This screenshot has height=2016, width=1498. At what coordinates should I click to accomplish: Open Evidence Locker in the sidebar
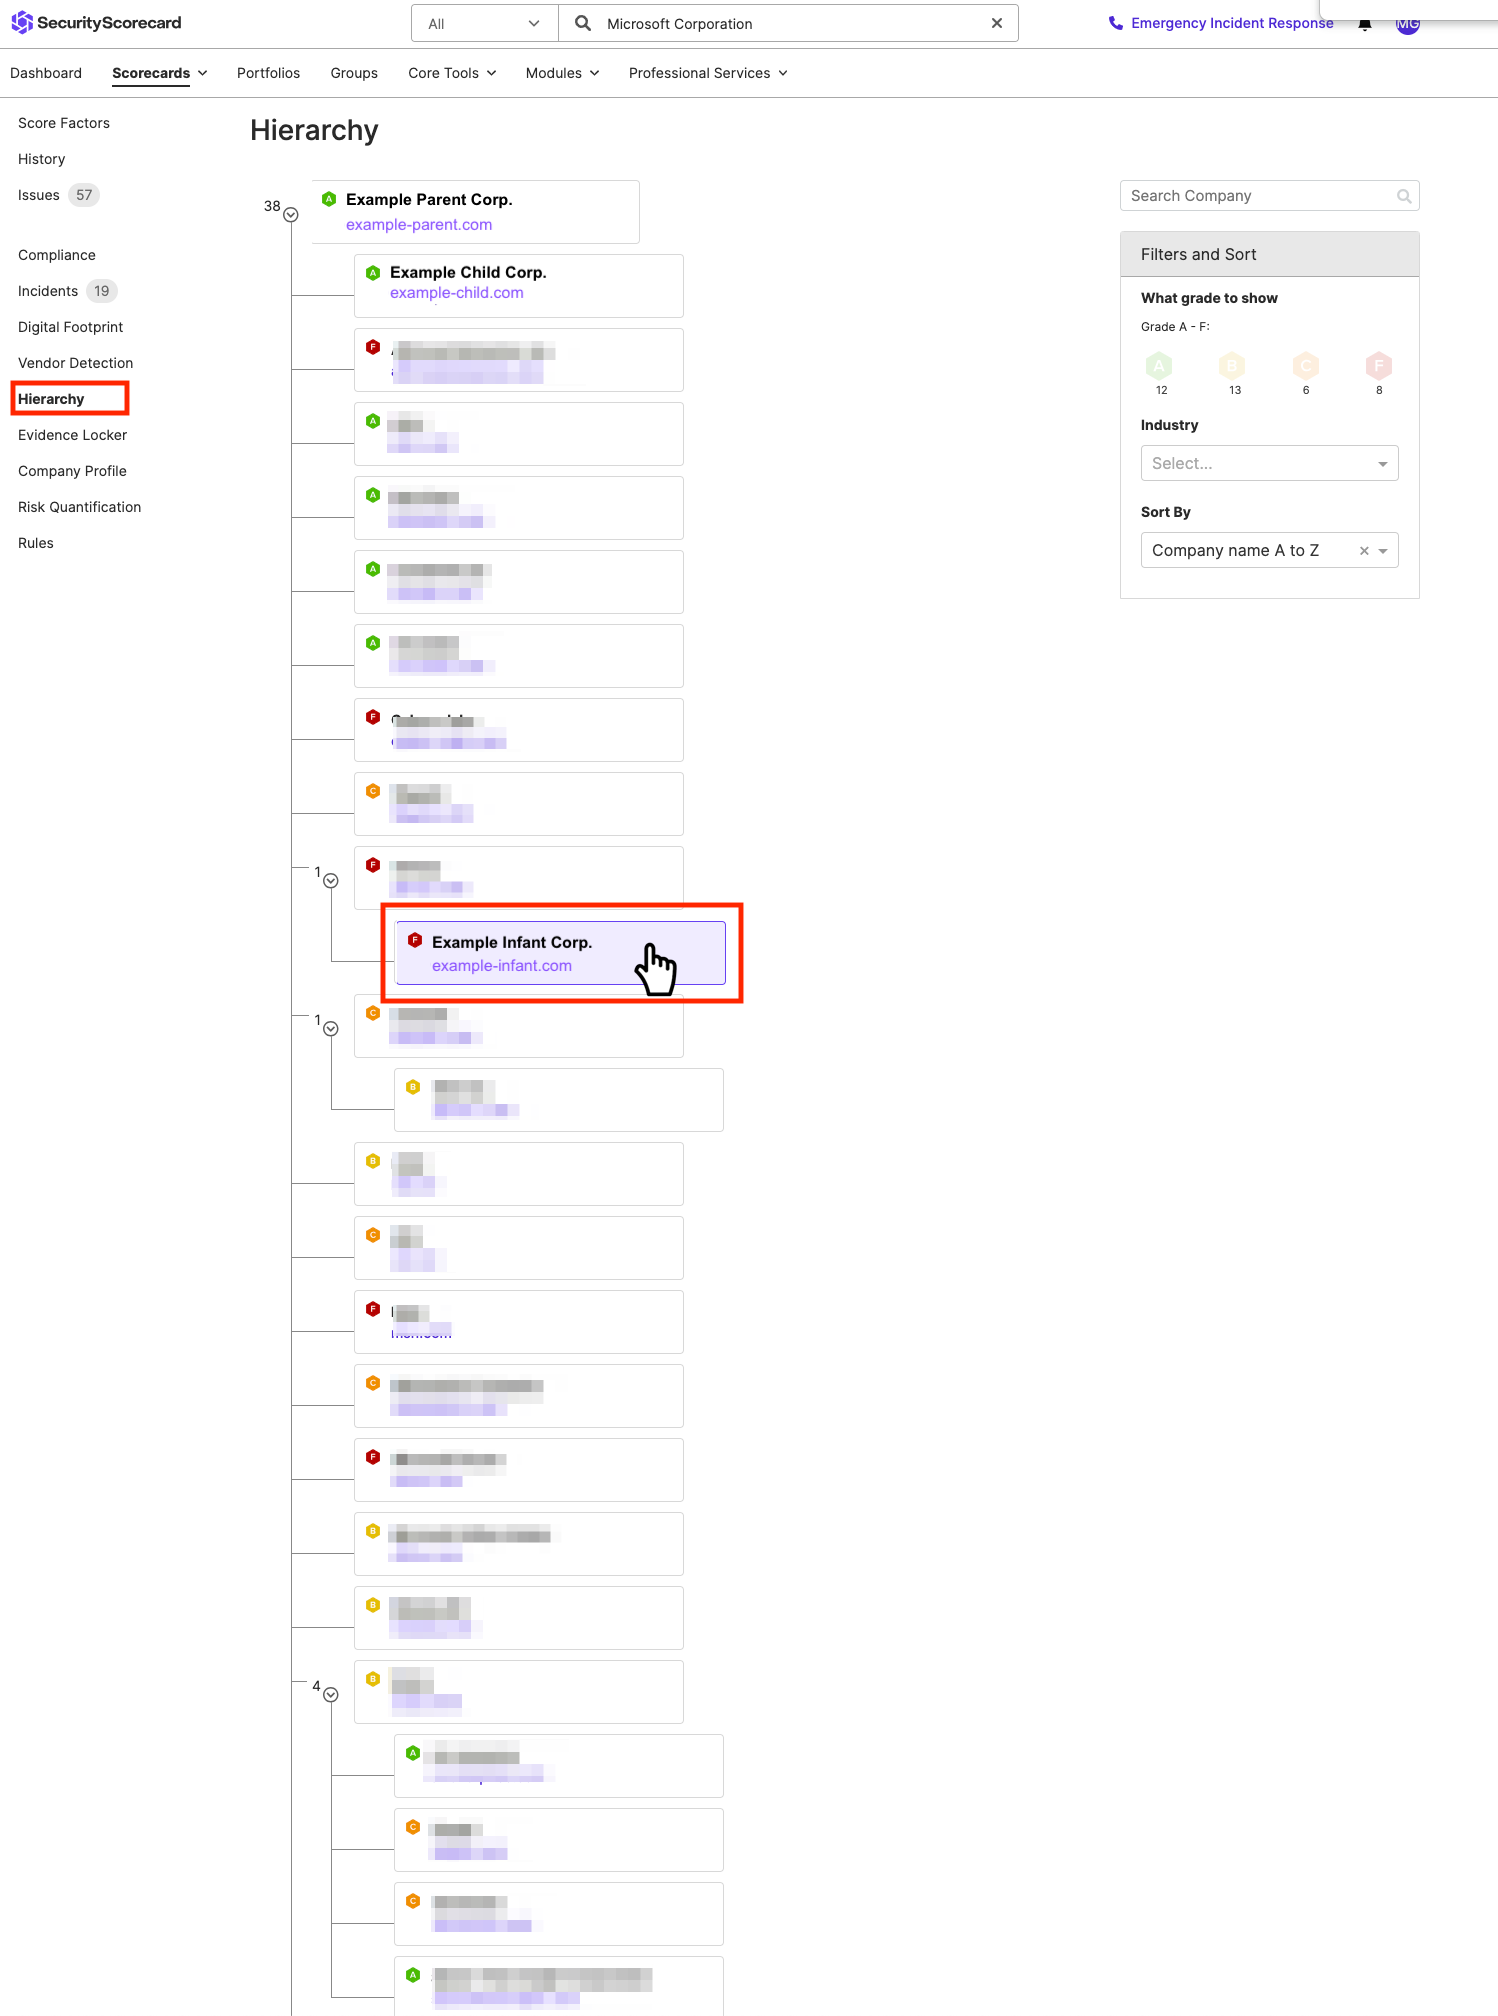point(72,435)
